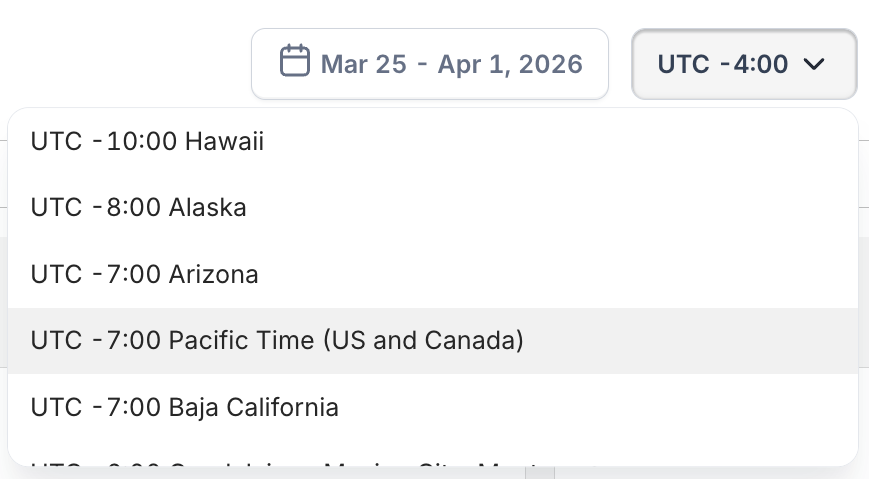The width and height of the screenshot is (869, 479).
Task: Click the calendar icon in the date picker
Action: 294,62
